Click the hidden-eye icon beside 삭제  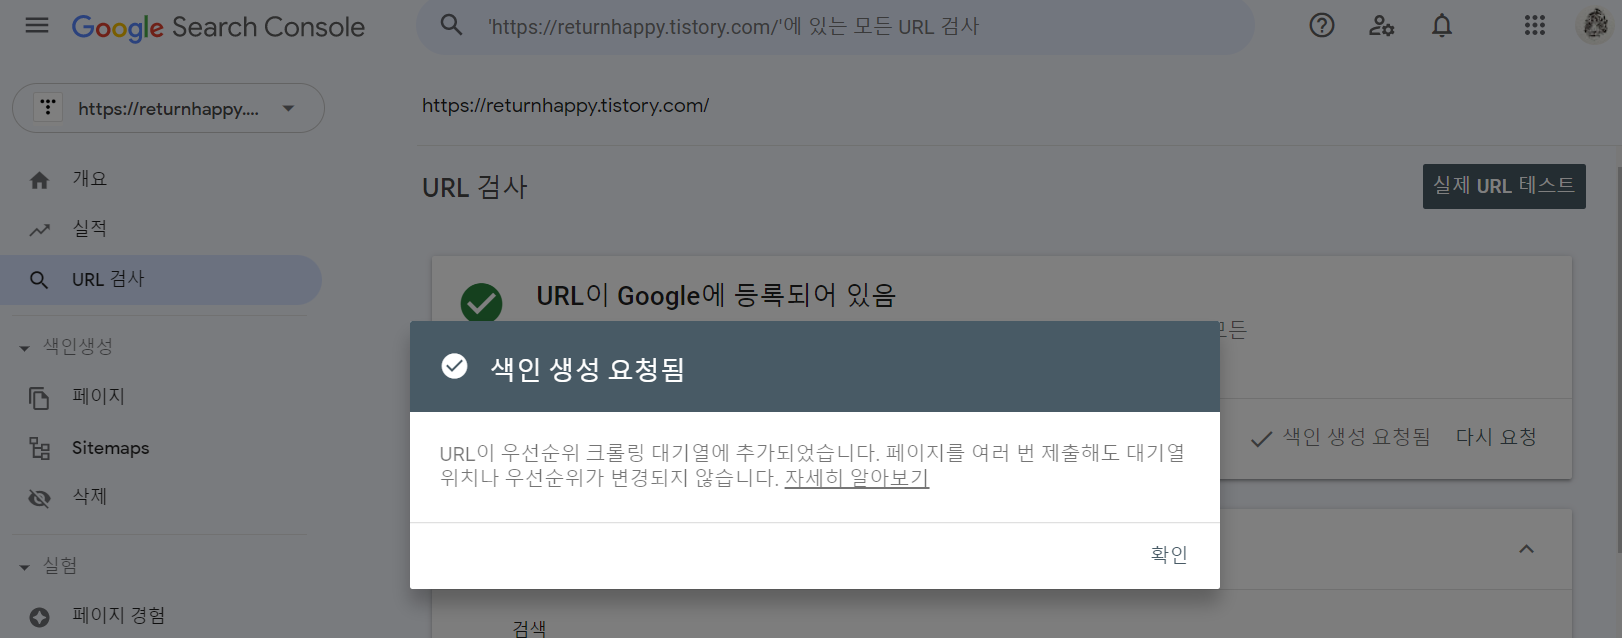[x=39, y=498]
